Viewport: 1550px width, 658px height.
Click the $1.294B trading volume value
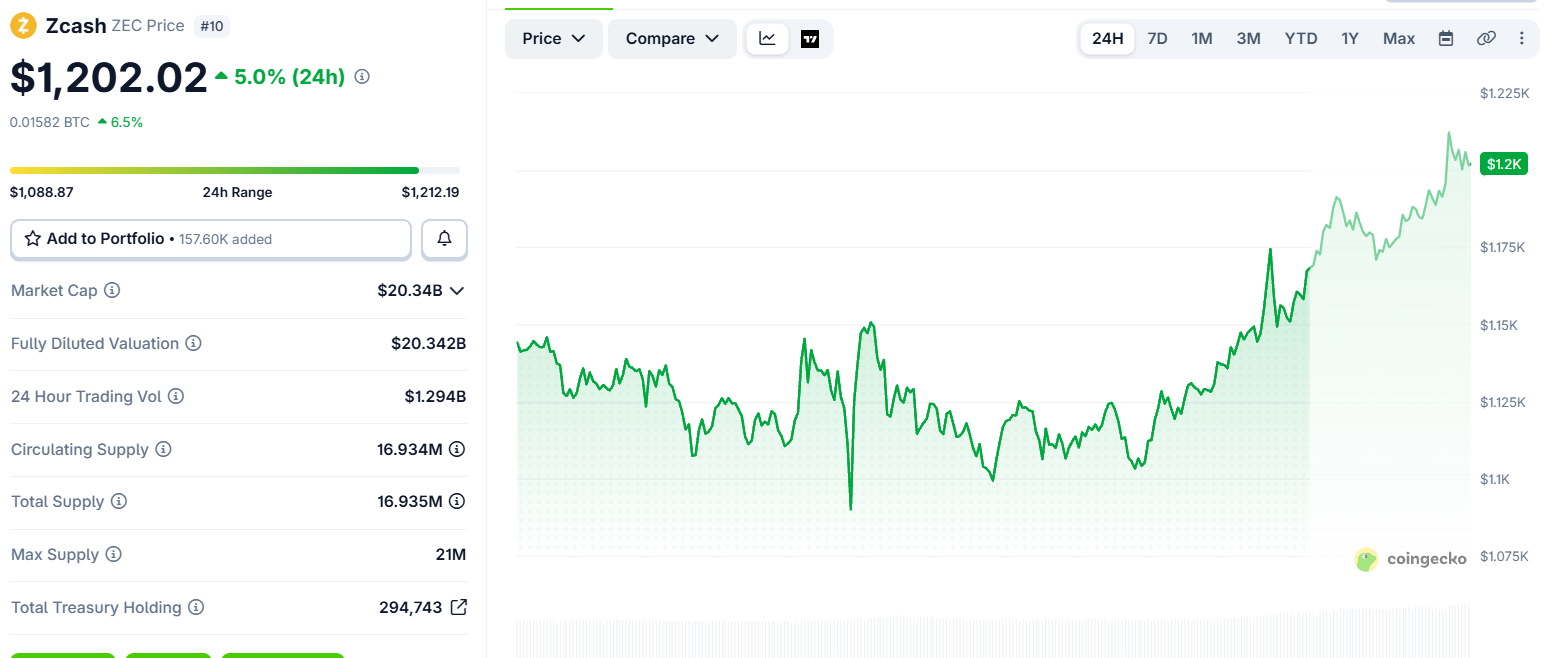436,397
